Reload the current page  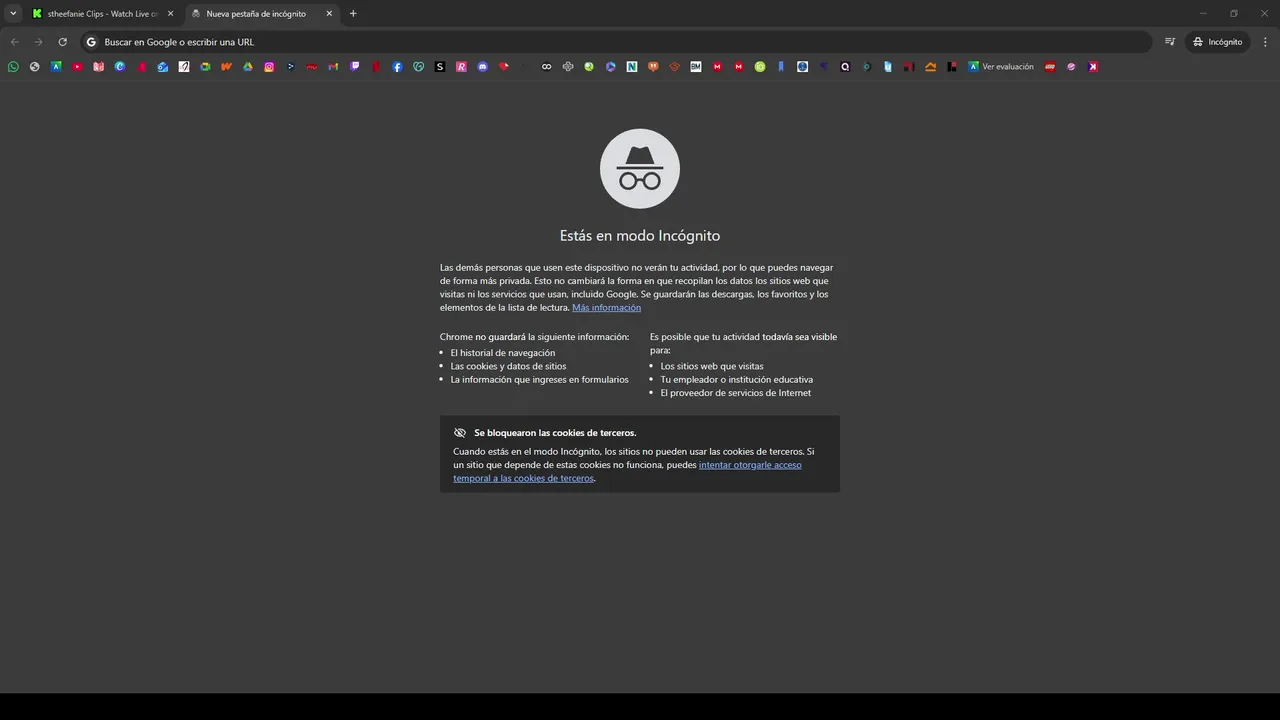(62, 42)
